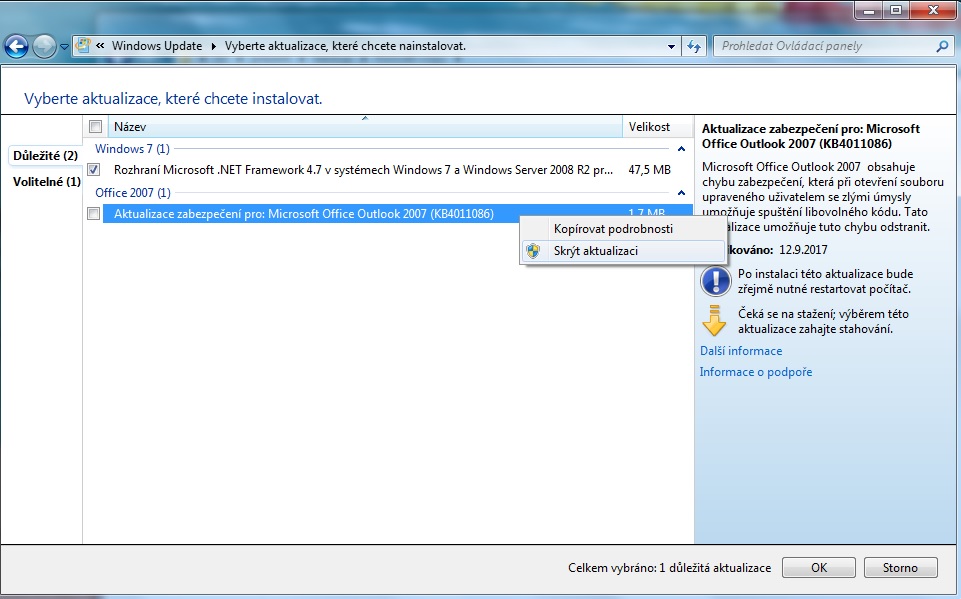The image size is (961, 599).
Task: Toggle the select-all checkbox in header
Action: [95, 127]
